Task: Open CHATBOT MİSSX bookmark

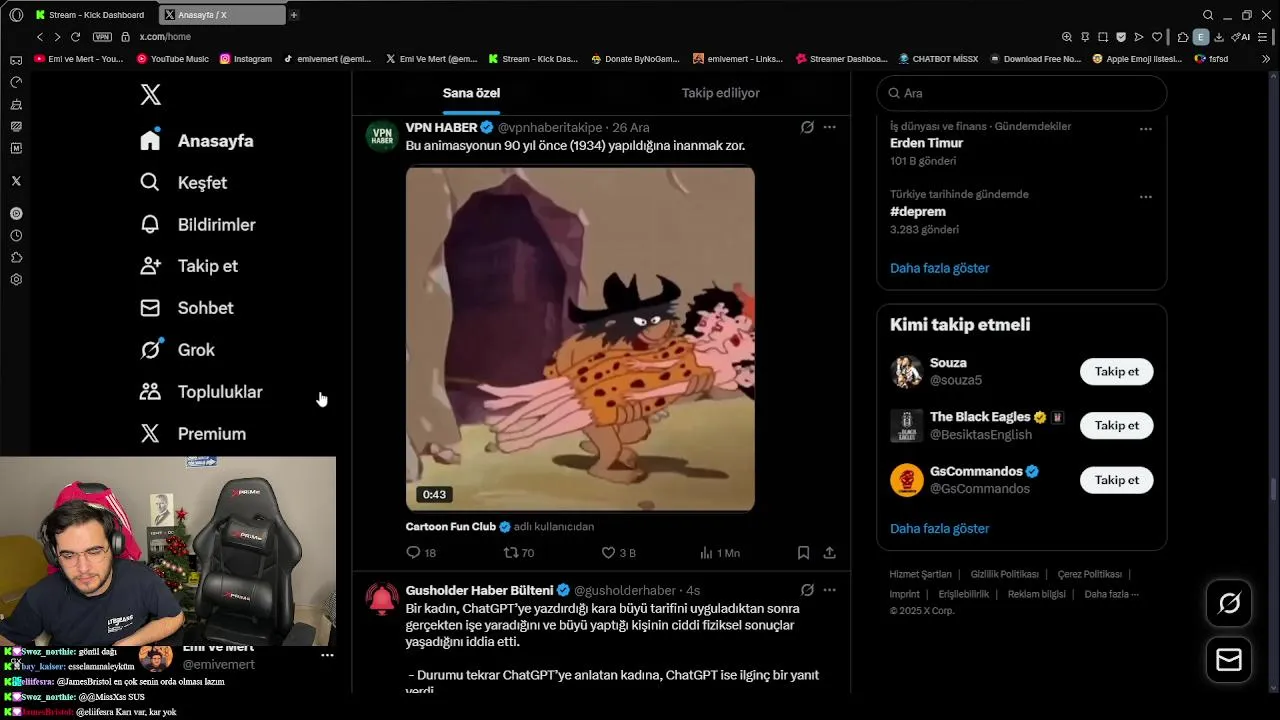Action: point(939,59)
